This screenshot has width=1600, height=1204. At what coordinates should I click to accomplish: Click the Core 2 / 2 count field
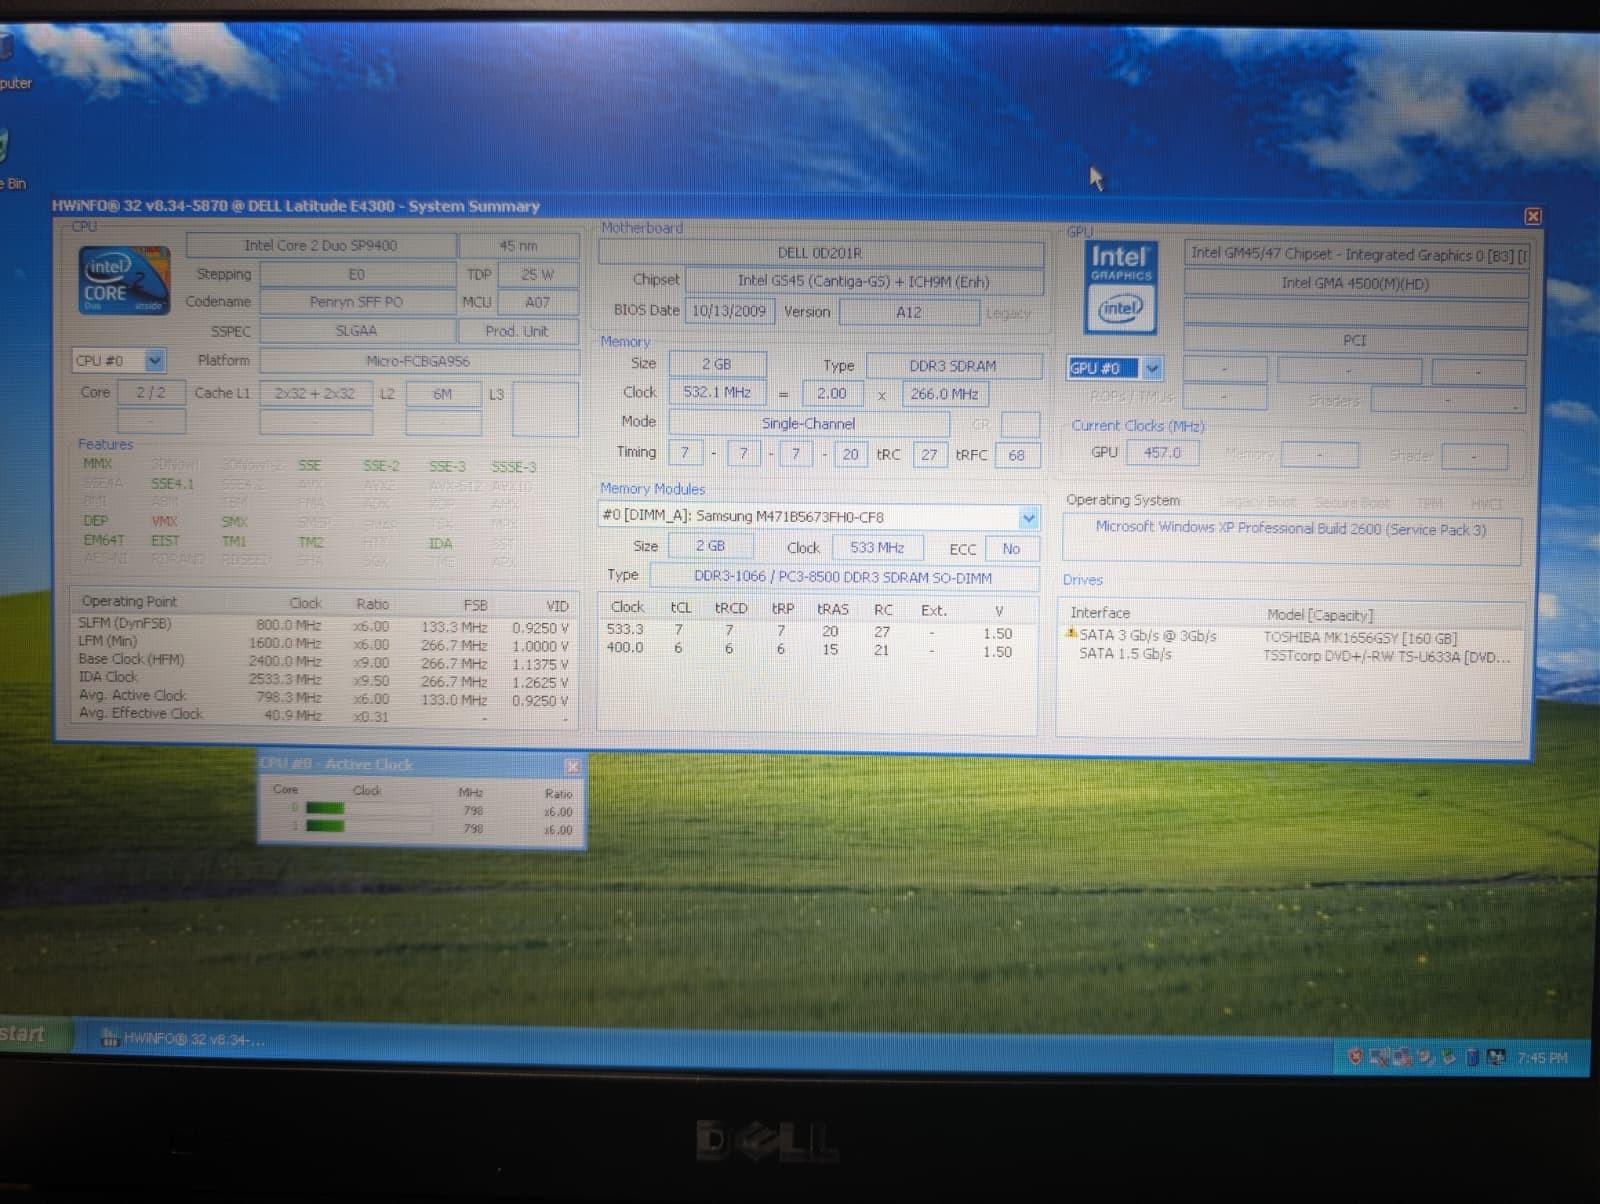pos(151,393)
